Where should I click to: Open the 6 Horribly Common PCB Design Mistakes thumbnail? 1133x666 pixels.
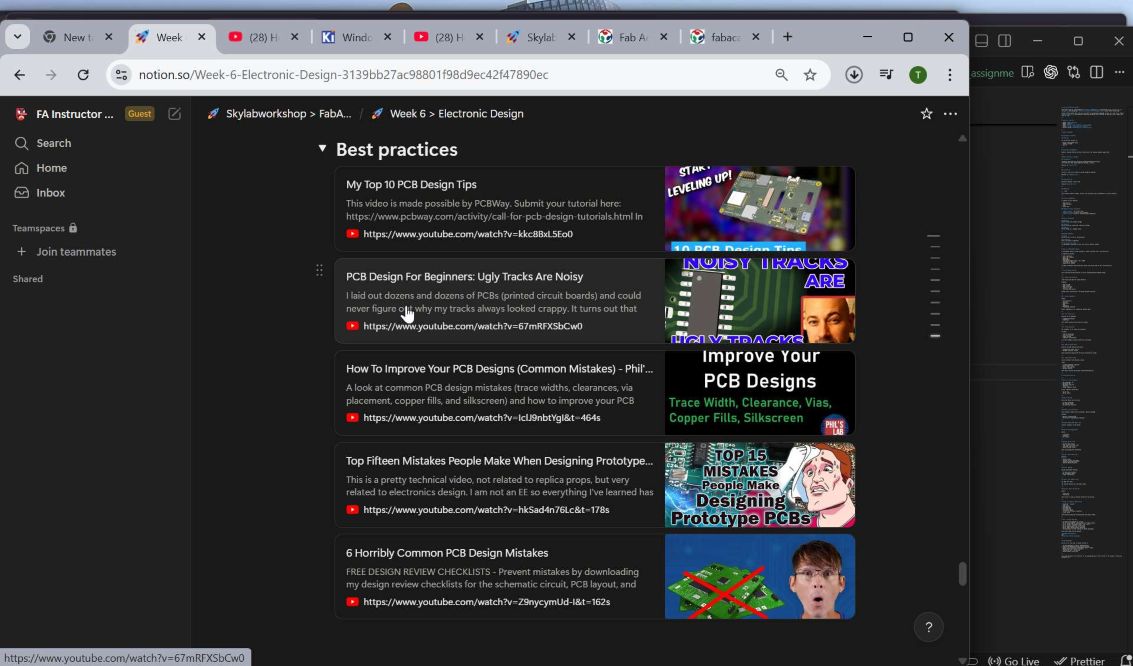click(759, 577)
